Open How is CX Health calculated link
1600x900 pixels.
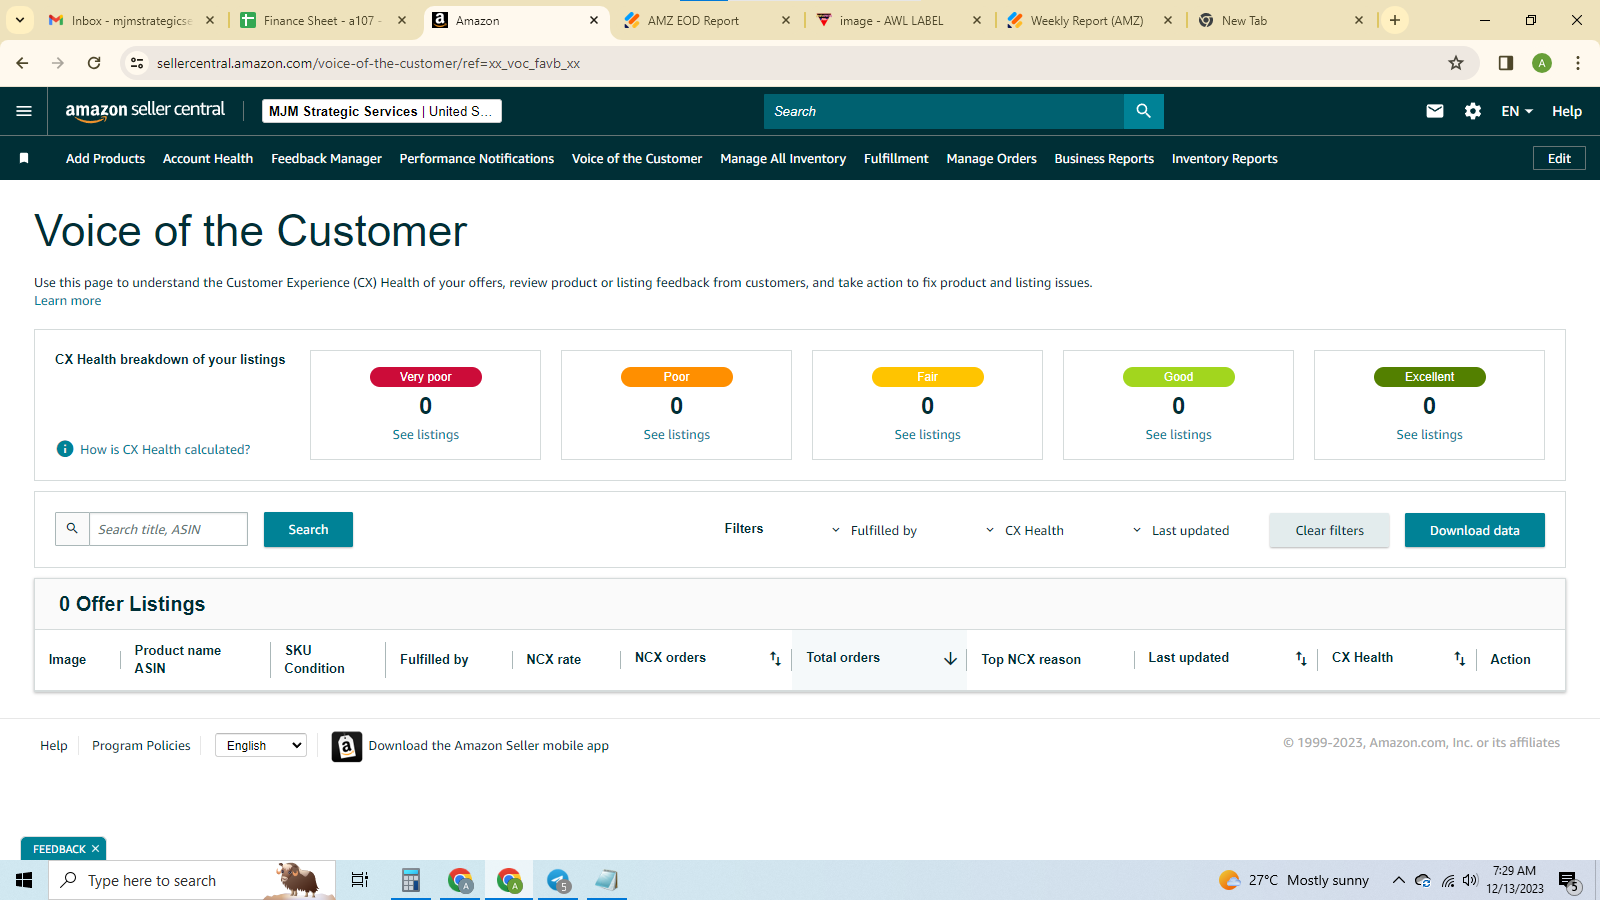[x=165, y=450]
